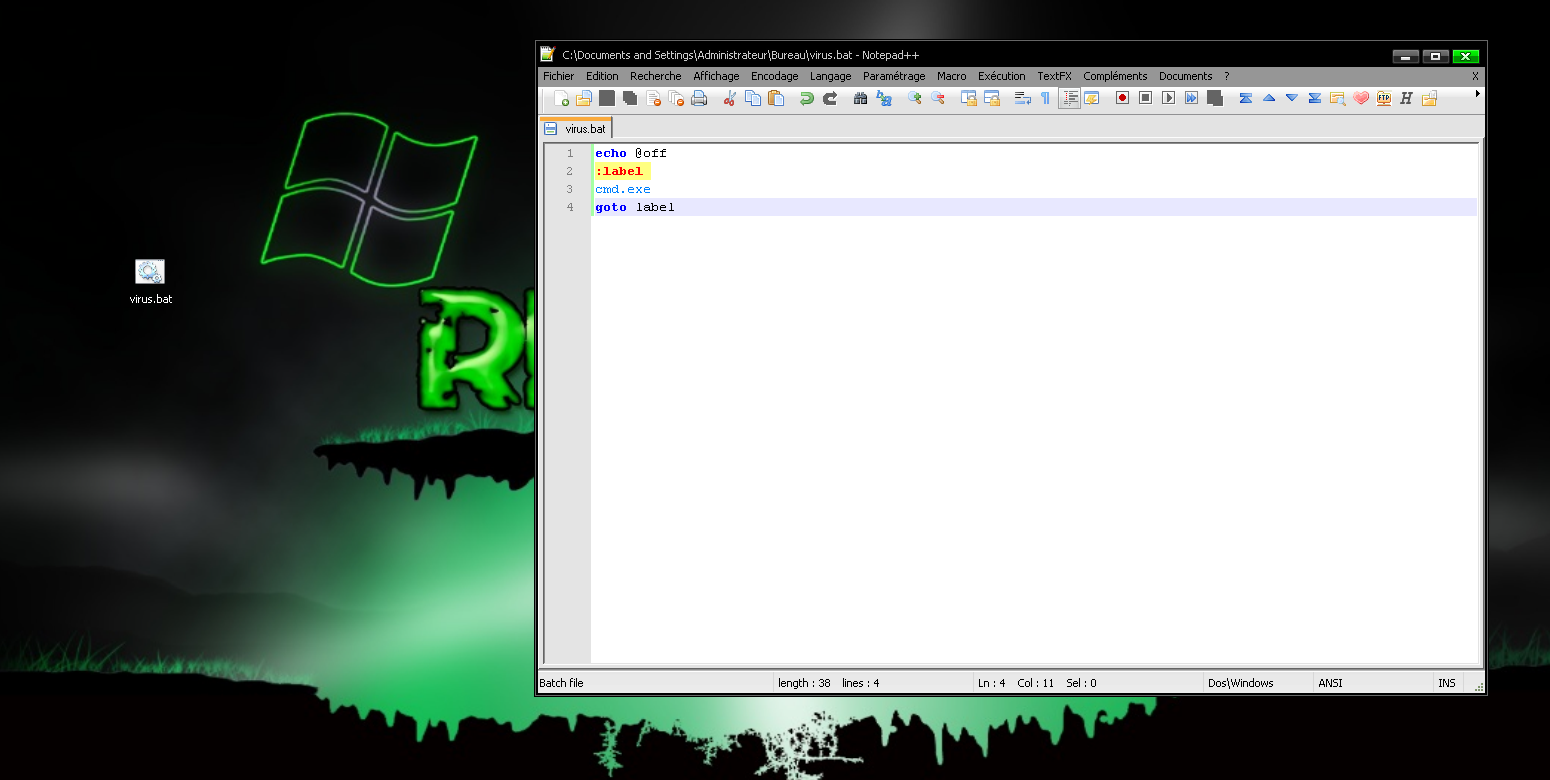
Task: Open Find with the binoculars icon
Action: click(860, 98)
